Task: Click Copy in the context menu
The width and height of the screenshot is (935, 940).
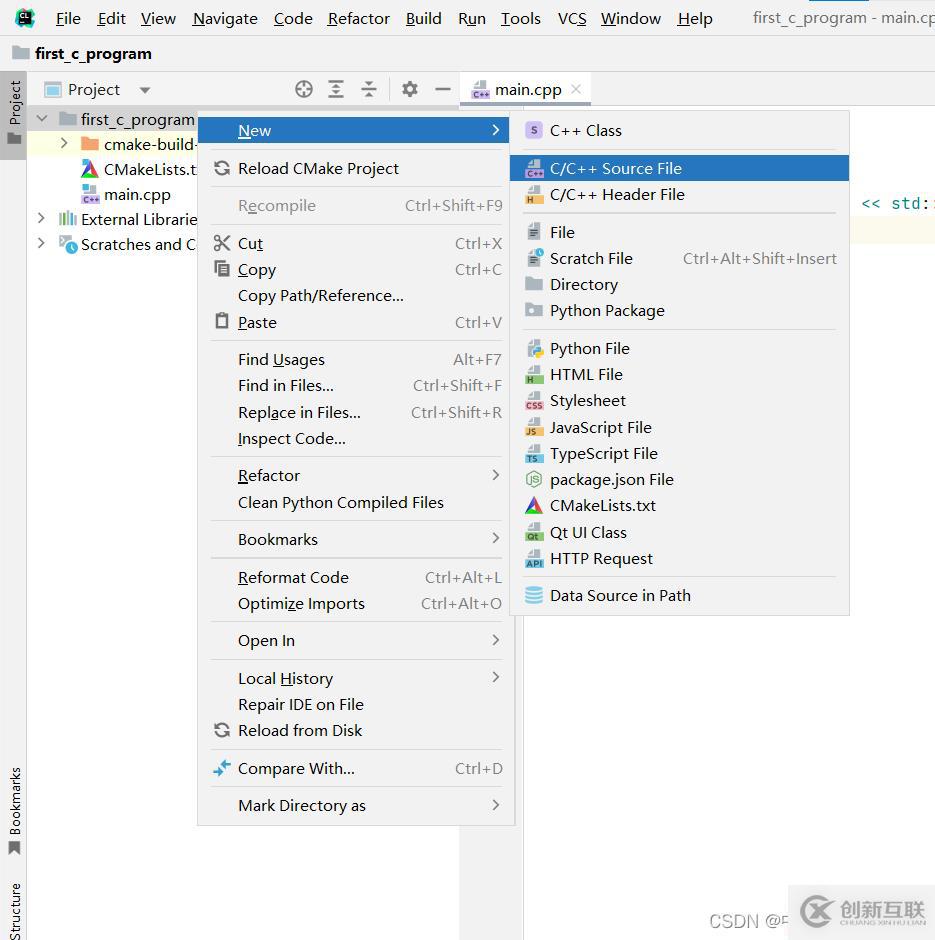Action: (356, 270)
